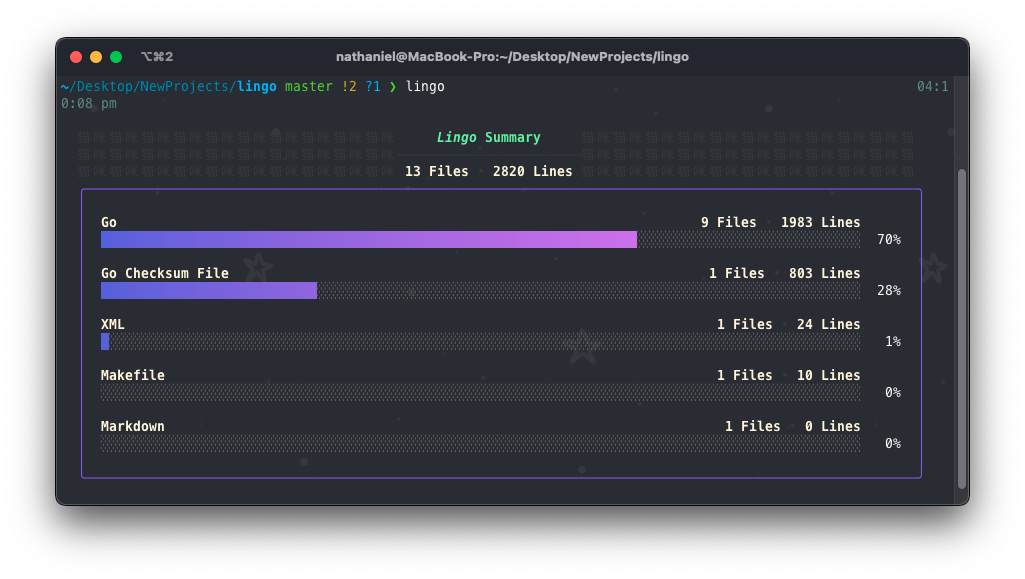Screen dimensions: 1025x579
Task: Click the yellow minimize window button
Action: 96,57
